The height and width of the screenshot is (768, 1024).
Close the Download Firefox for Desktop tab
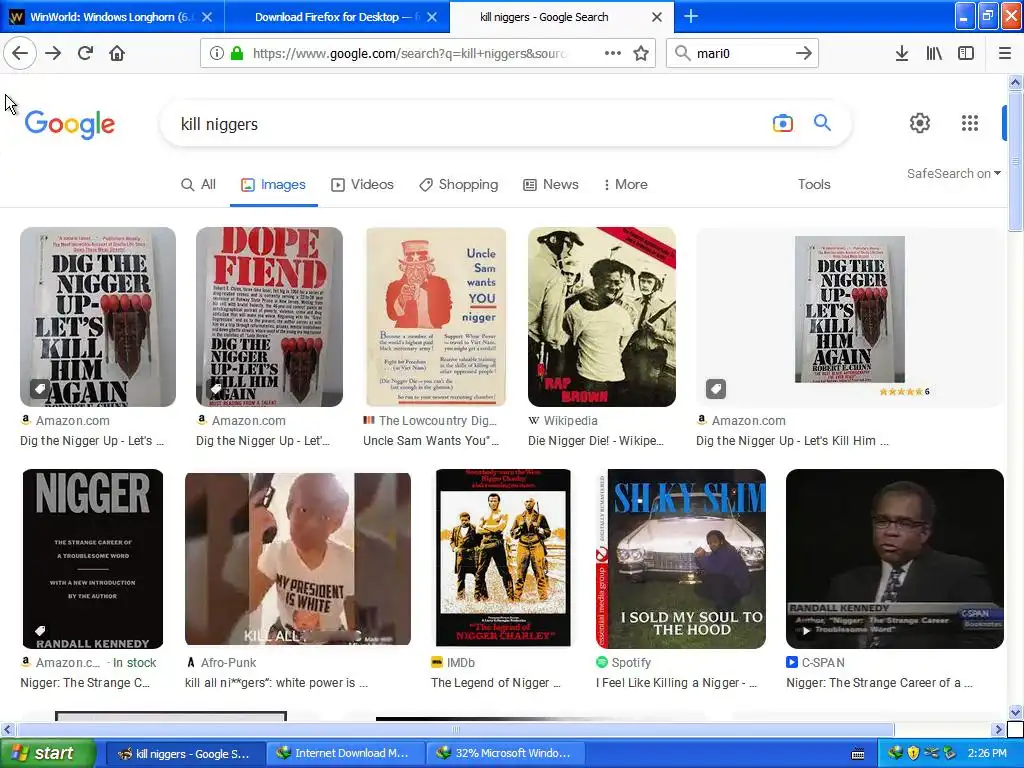(432, 17)
